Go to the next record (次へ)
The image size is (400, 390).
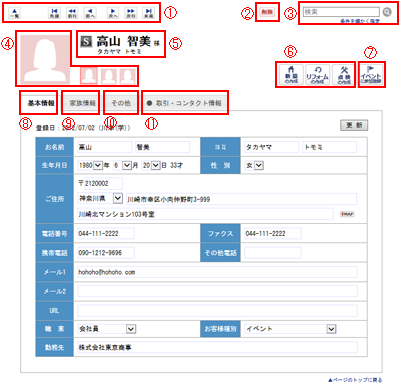[x=113, y=13]
